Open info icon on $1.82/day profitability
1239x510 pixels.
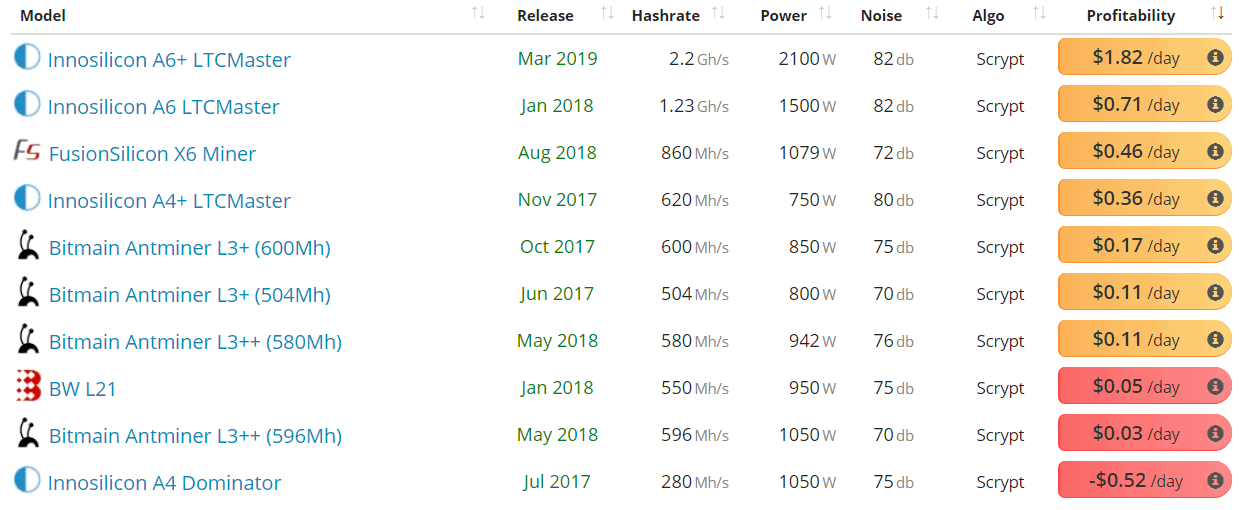coord(1215,58)
